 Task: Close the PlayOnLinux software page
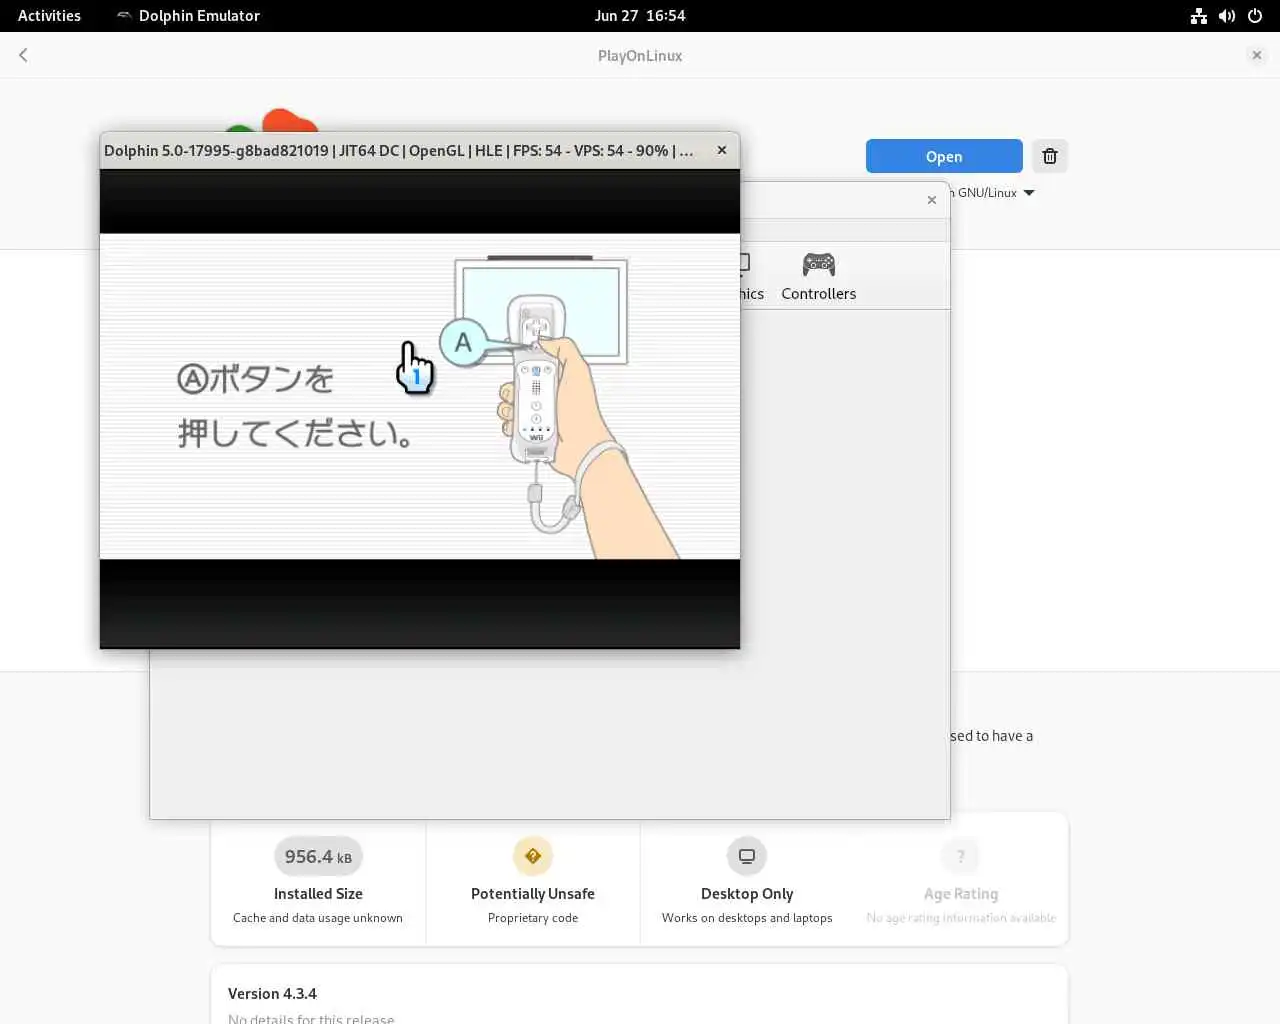[x=1257, y=55]
